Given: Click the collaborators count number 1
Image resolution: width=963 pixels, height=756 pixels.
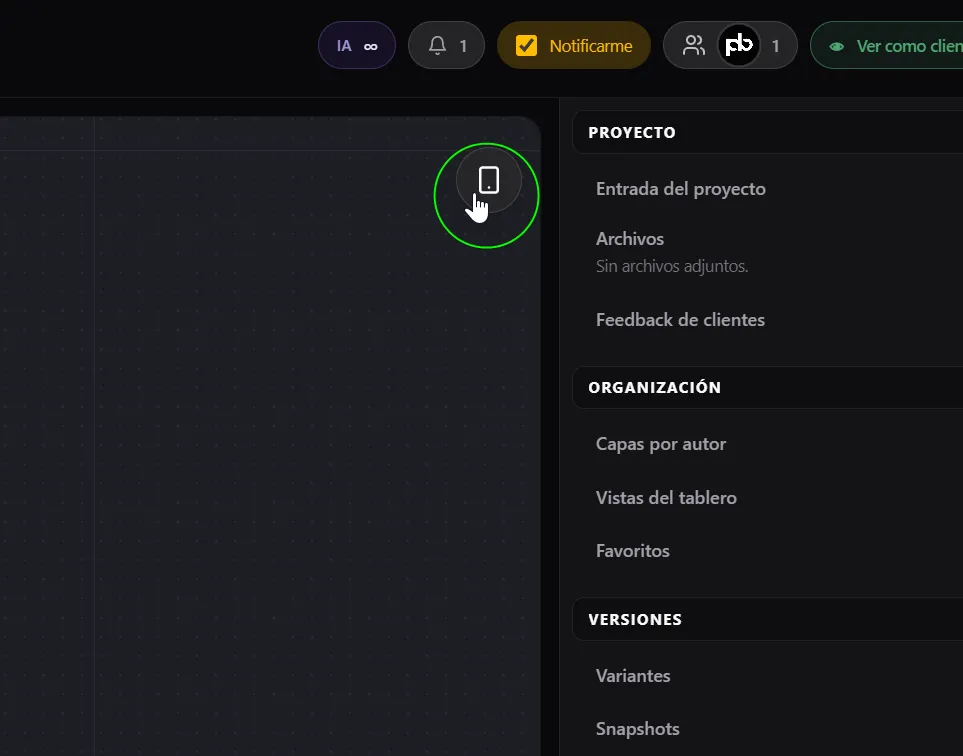Looking at the screenshot, I should (776, 46).
